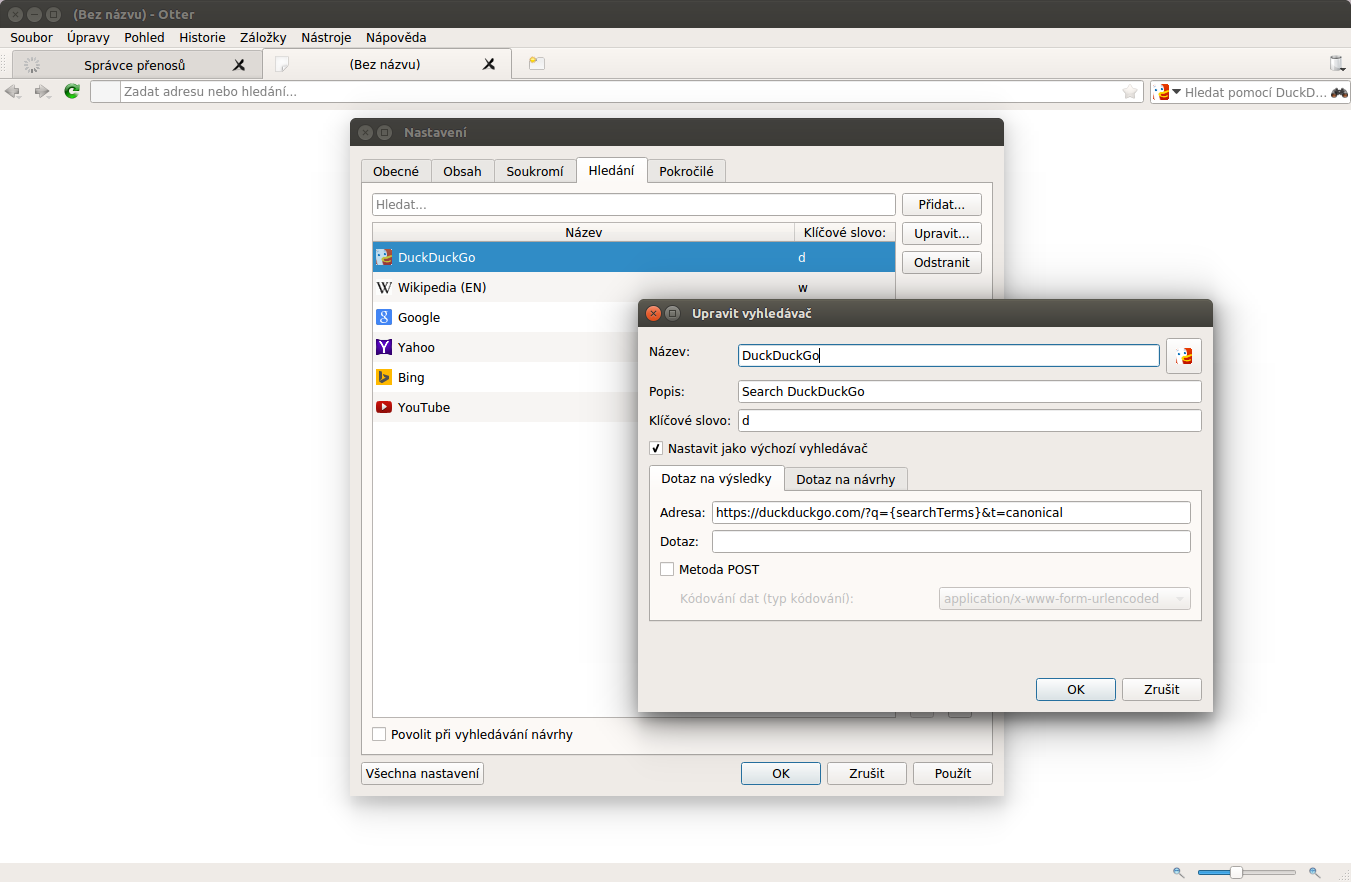Remove the engine with Odstranit button
1351x882 pixels.
click(942, 262)
